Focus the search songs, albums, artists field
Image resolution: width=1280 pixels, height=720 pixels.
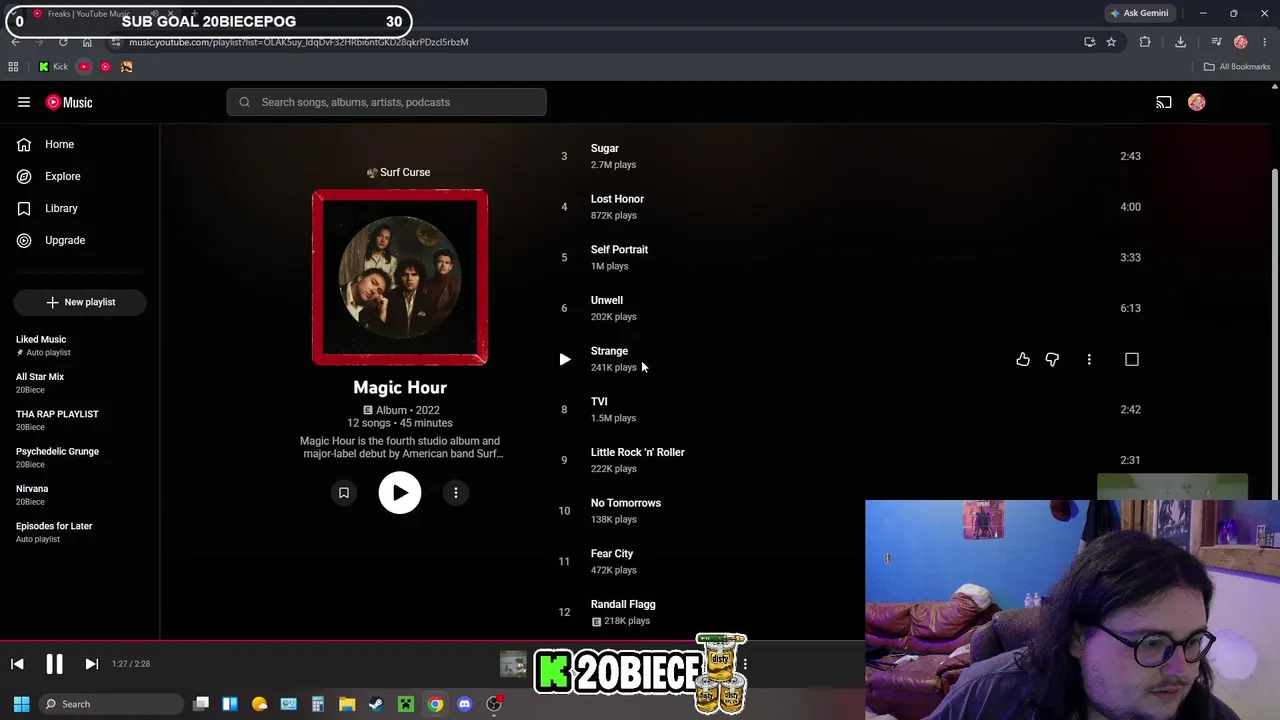pos(386,102)
